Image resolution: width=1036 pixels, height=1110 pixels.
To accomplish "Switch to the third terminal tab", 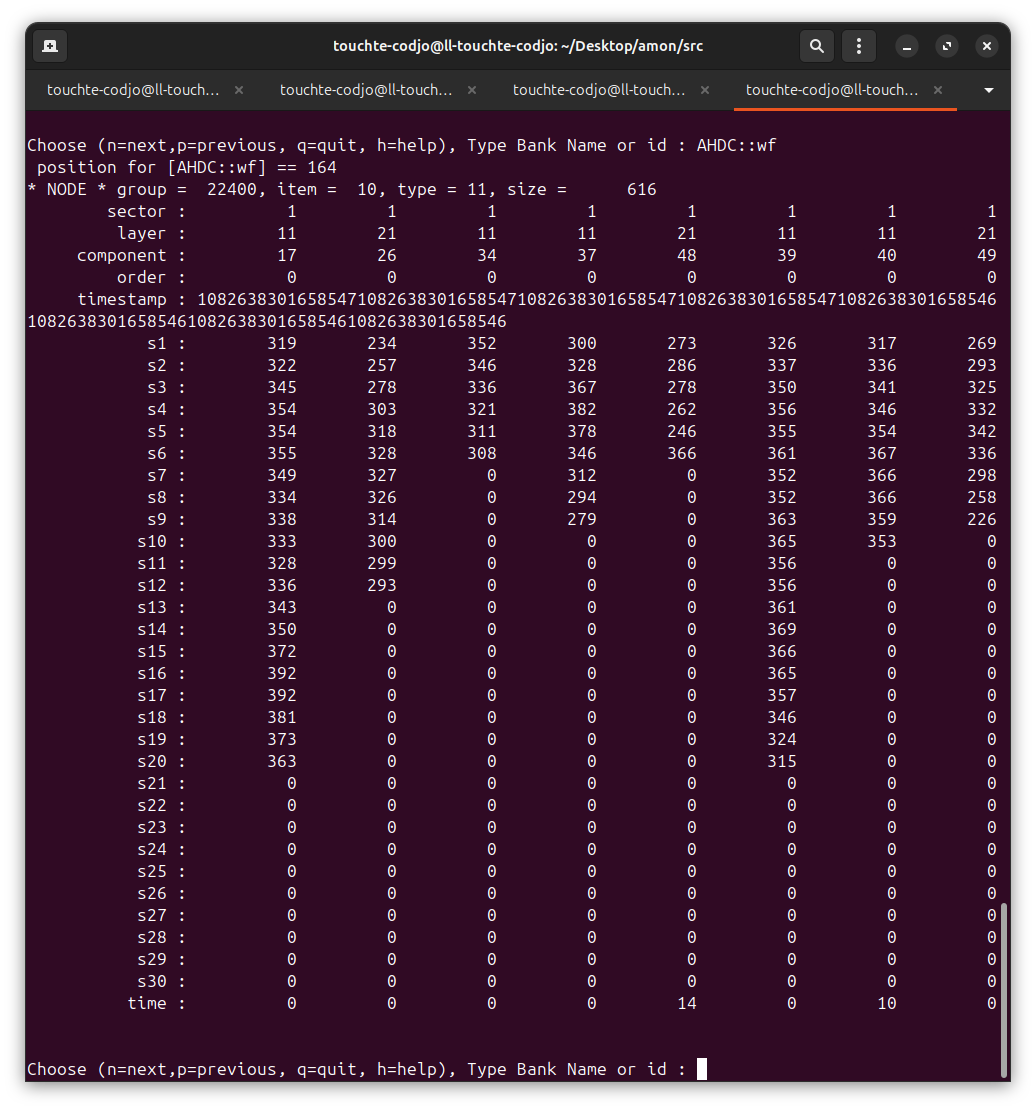I will pos(599,90).
